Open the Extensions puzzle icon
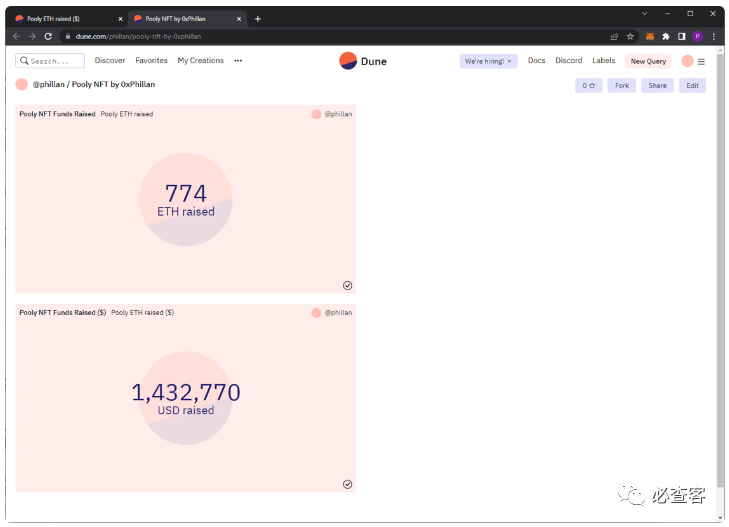Image resolution: width=729 pixels, height=527 pixels. 666,36
